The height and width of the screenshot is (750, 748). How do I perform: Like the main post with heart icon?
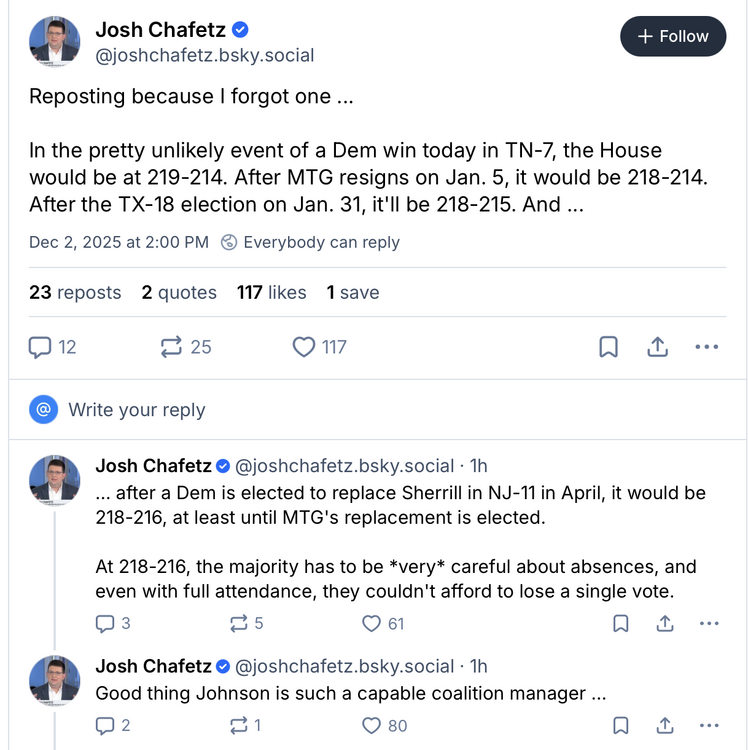(304, 347)
